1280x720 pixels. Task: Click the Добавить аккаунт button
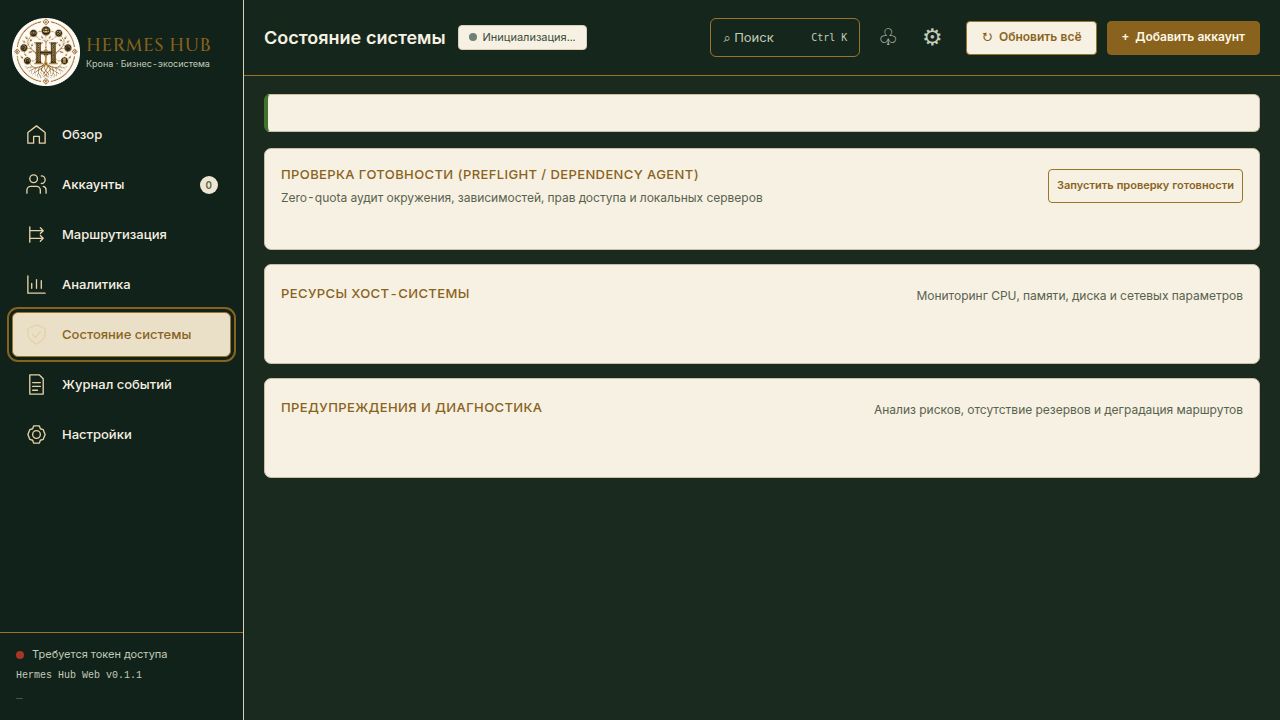coord(1183,37)
